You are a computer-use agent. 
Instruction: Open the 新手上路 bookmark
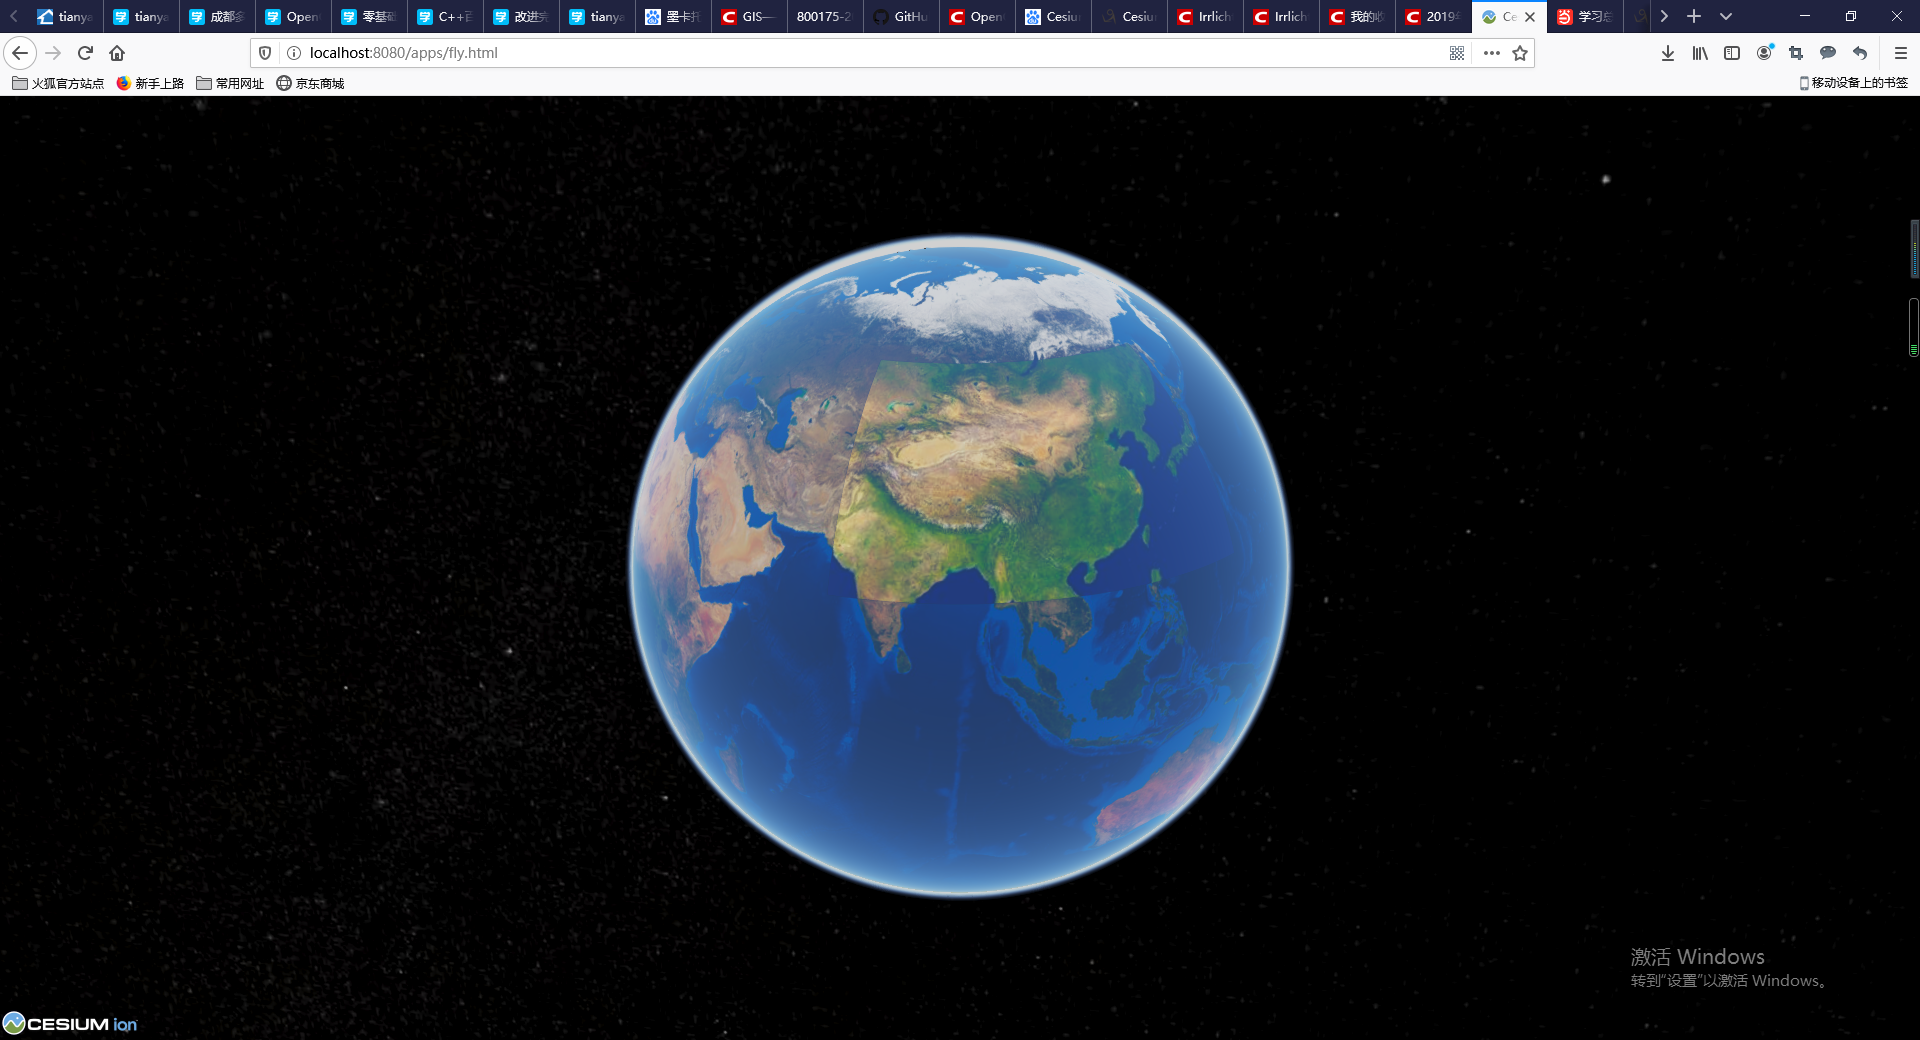pyautogui.click(x=150, y=83)
